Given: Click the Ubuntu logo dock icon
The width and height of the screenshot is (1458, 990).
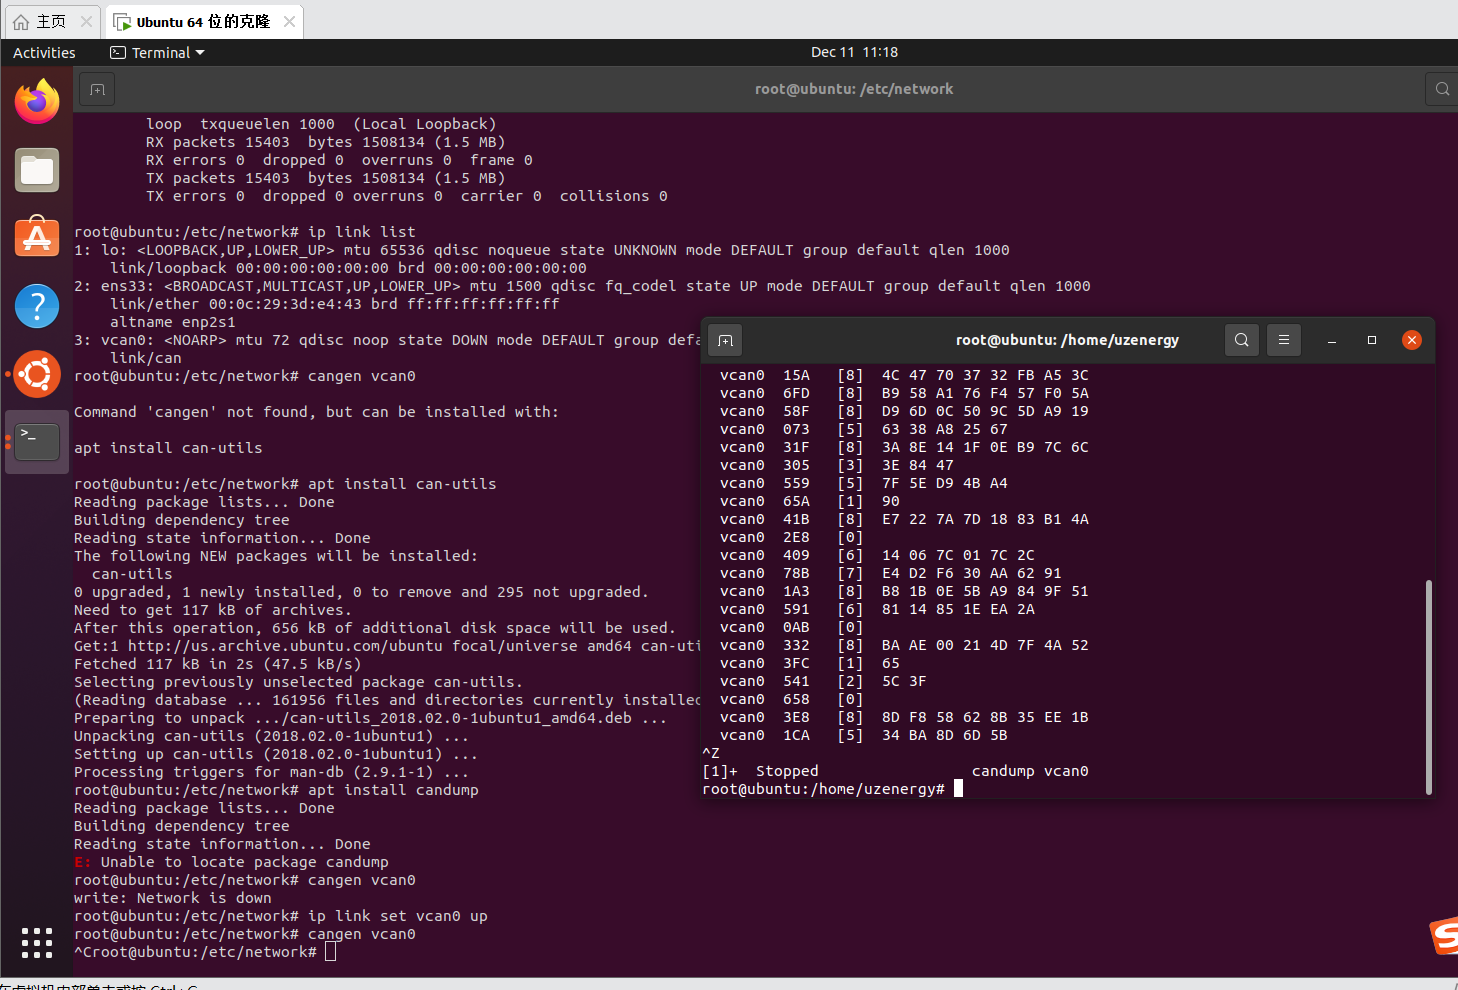Looking at the screenshot, I should [37, 374].
